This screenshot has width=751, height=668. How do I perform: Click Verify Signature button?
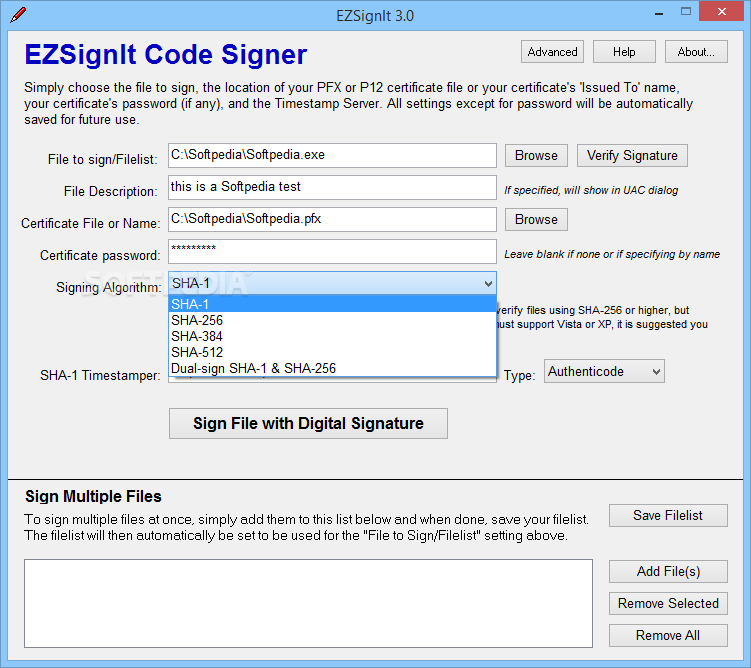tap(632, 156)
